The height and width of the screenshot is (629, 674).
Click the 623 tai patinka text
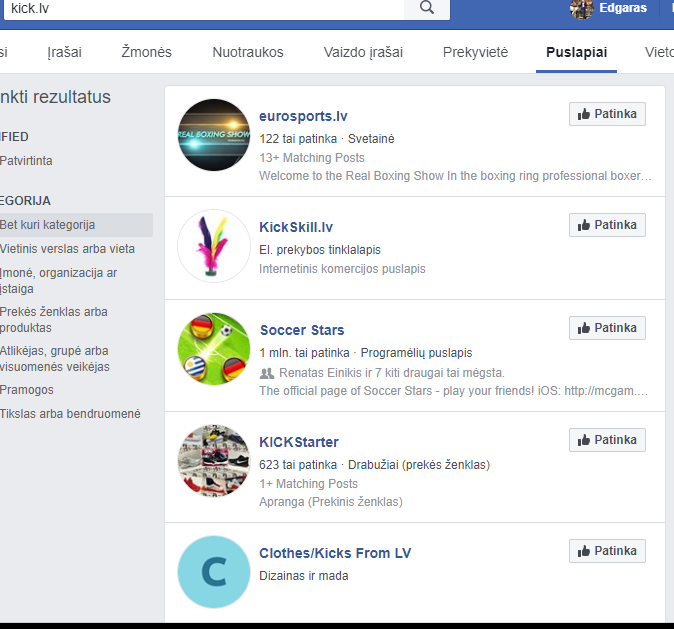pyautogui.click(x=298, y=465)
